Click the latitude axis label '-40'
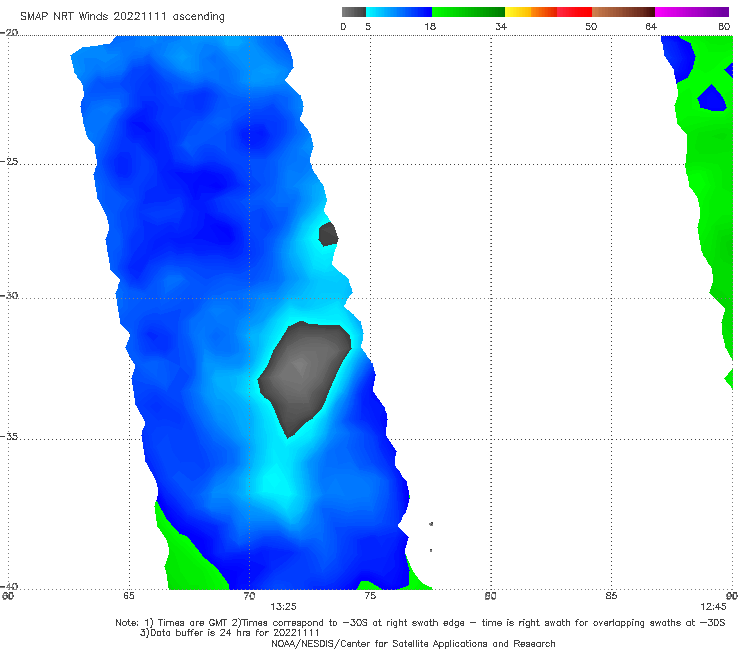The image size is (740, 650). click(x=9, y=586)
